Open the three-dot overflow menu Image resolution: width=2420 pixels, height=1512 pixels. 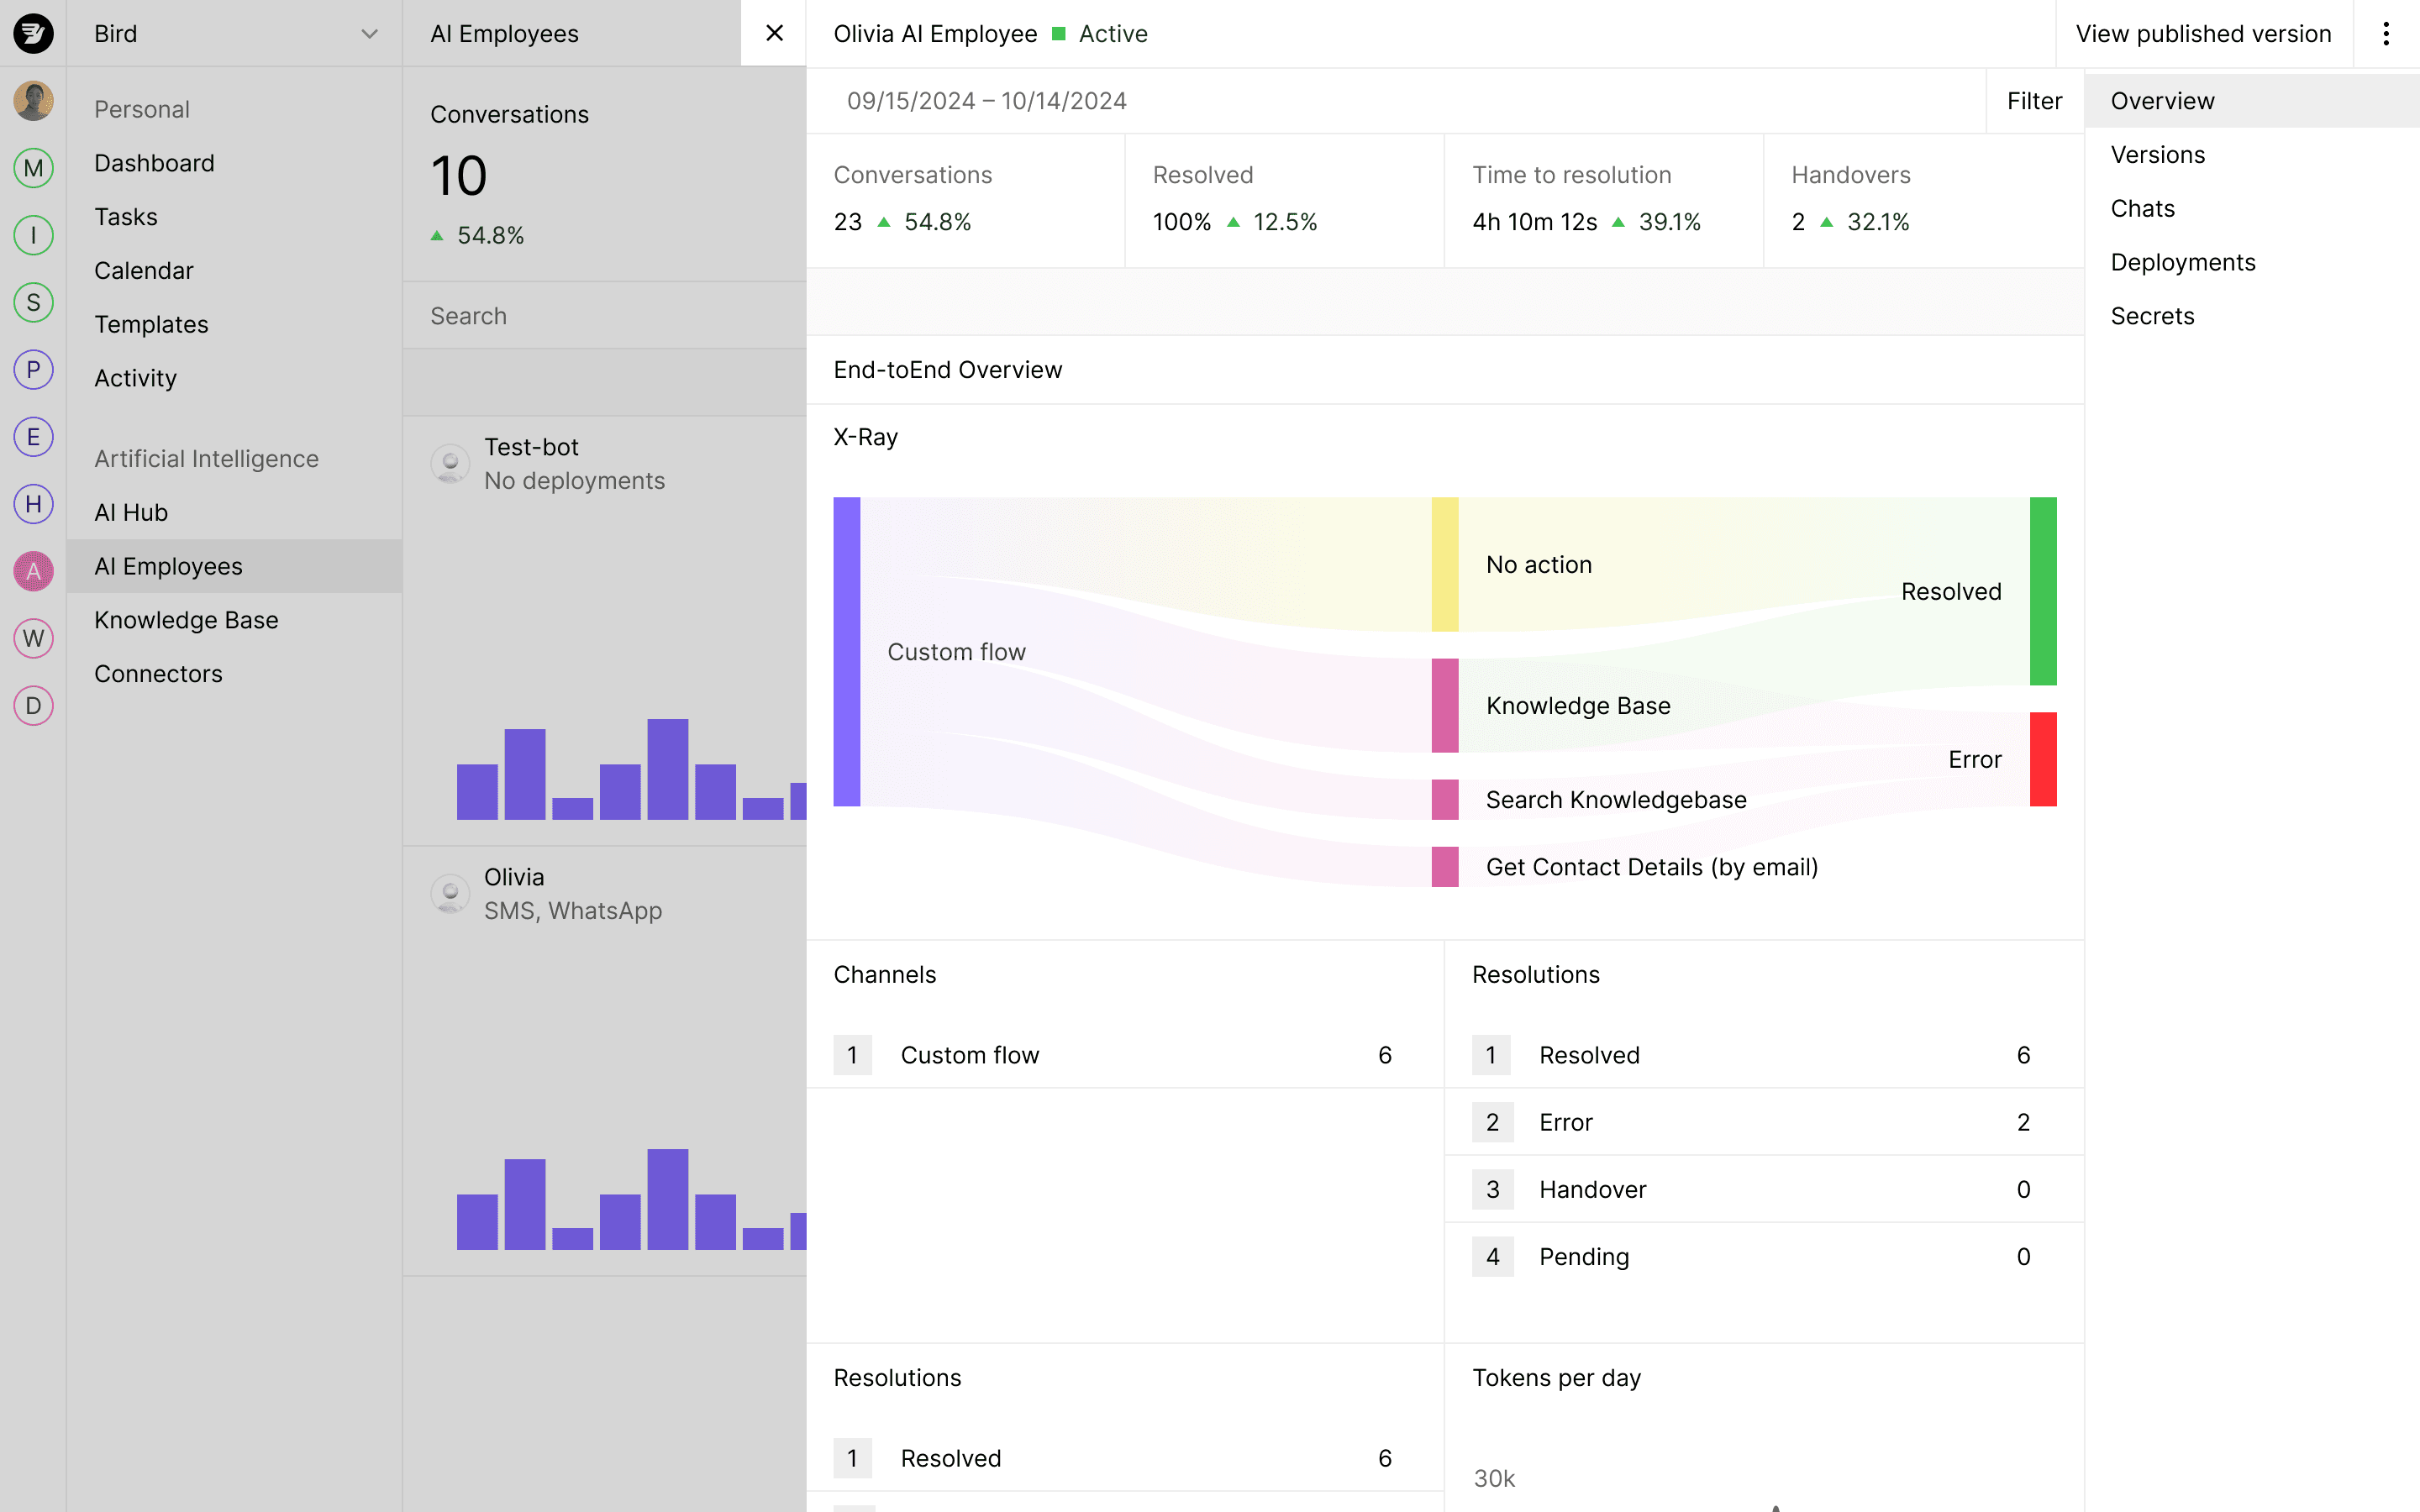[2388, 33]
